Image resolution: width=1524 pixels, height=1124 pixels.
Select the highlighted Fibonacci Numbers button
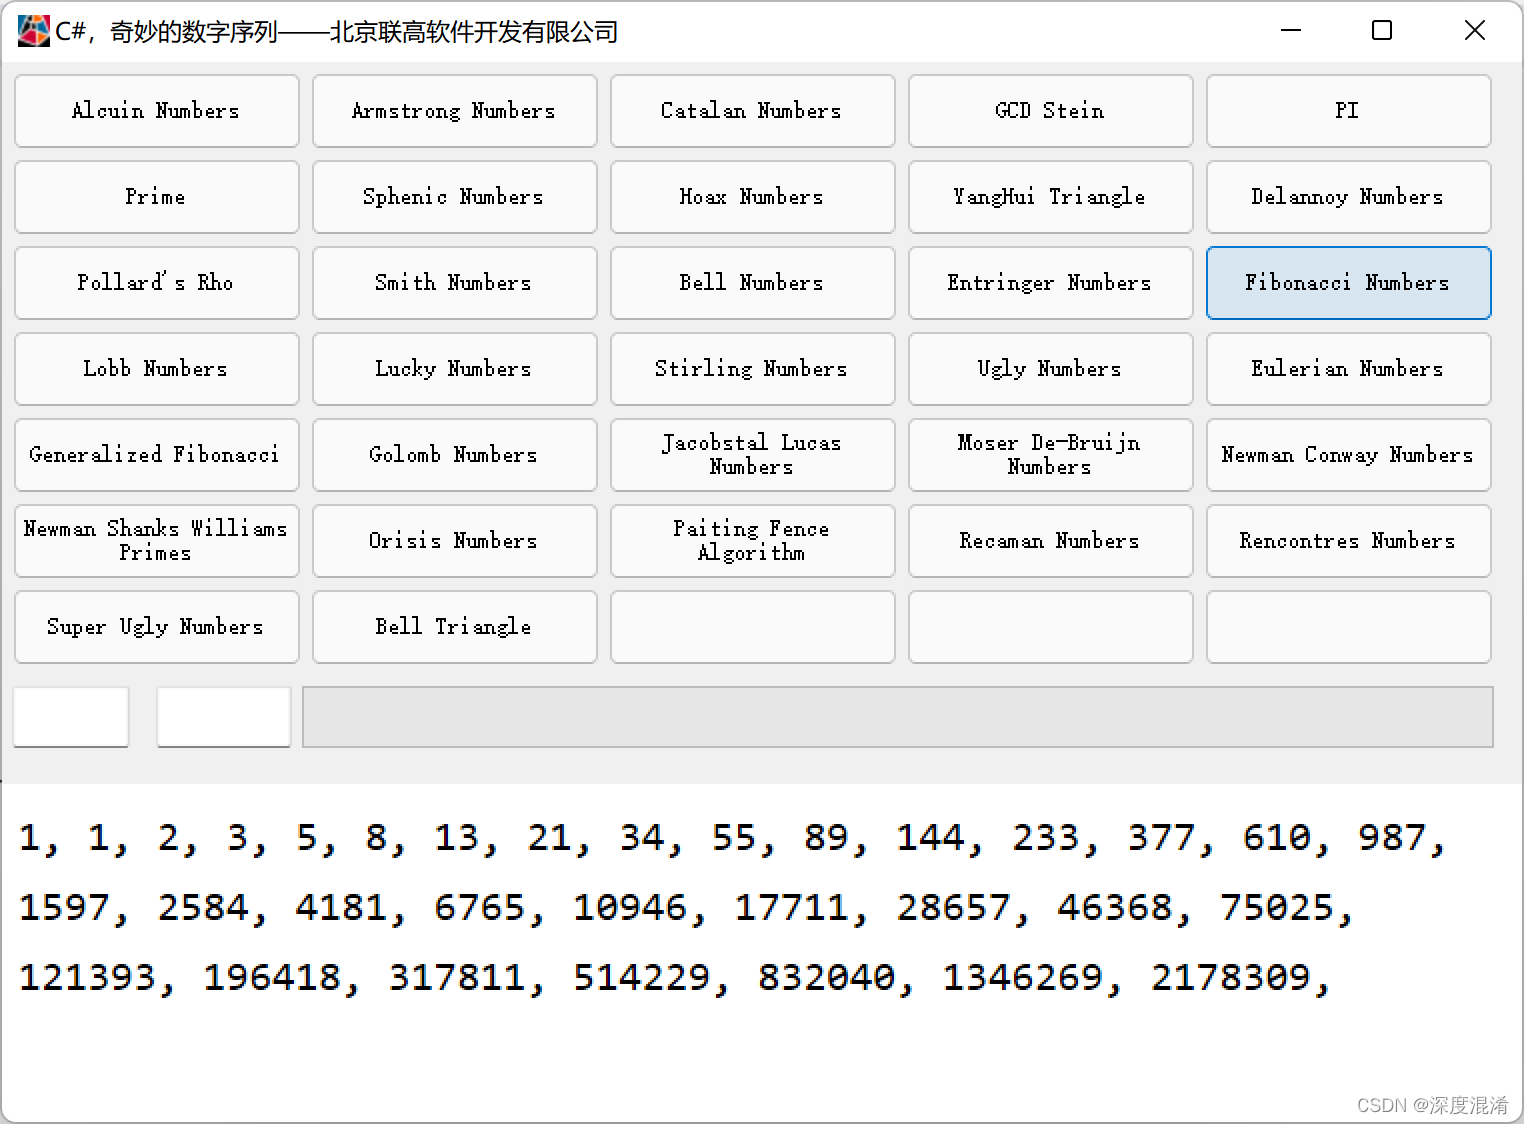coord(1348,283)
